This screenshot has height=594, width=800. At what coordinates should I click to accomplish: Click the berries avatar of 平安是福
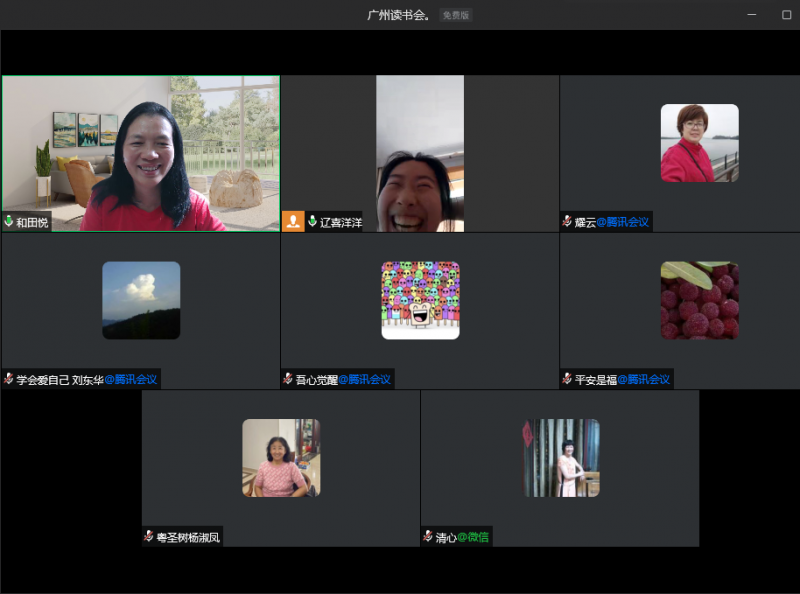(x=699, y=300)
